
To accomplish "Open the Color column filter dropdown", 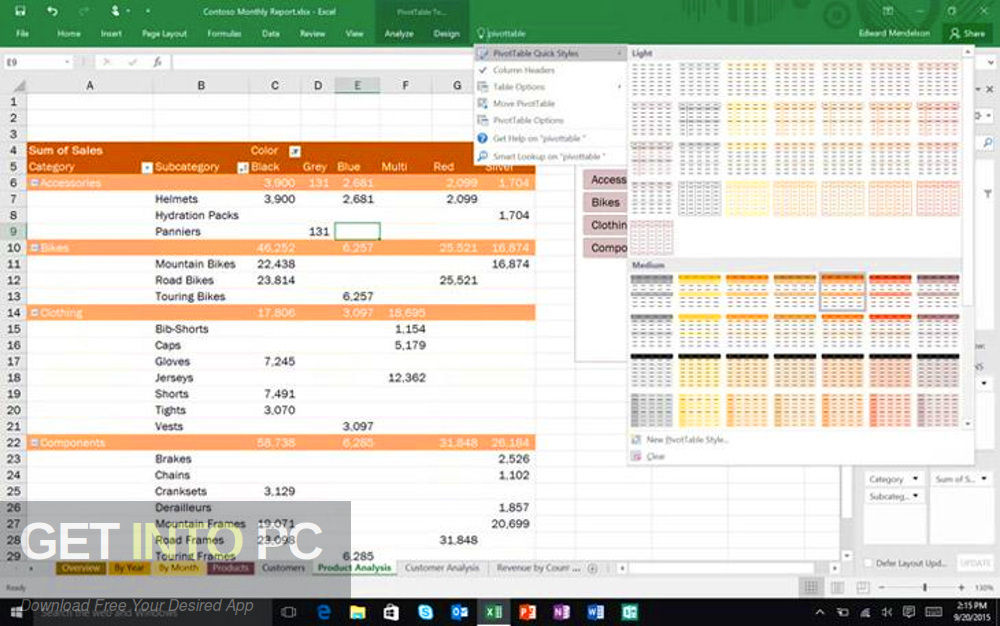I will pos(294,151).
